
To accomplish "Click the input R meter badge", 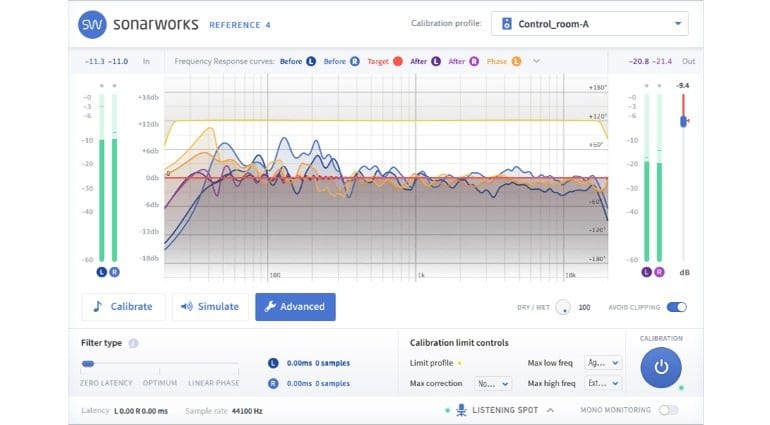I will pos(114,272).
